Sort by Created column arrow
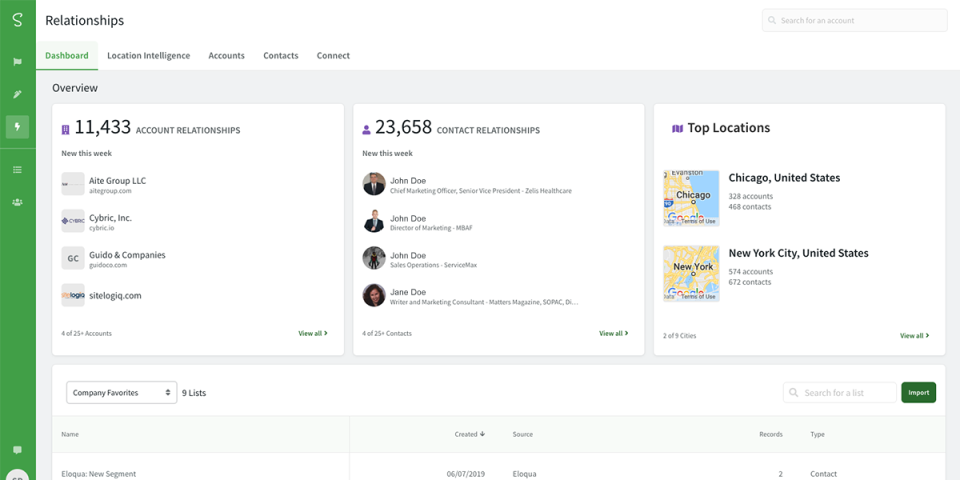960x480 pixels. pyautogui.click(x=482, y=434)
